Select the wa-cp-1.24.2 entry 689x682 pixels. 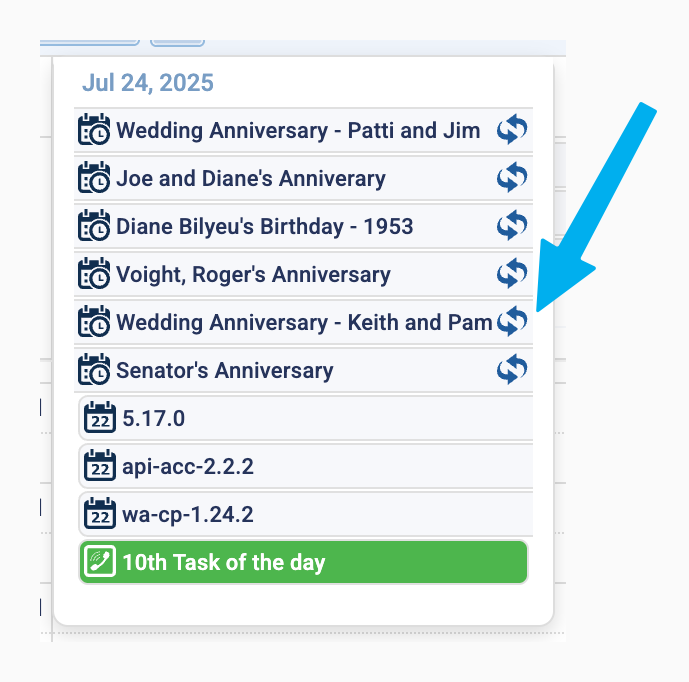[188, 515]
